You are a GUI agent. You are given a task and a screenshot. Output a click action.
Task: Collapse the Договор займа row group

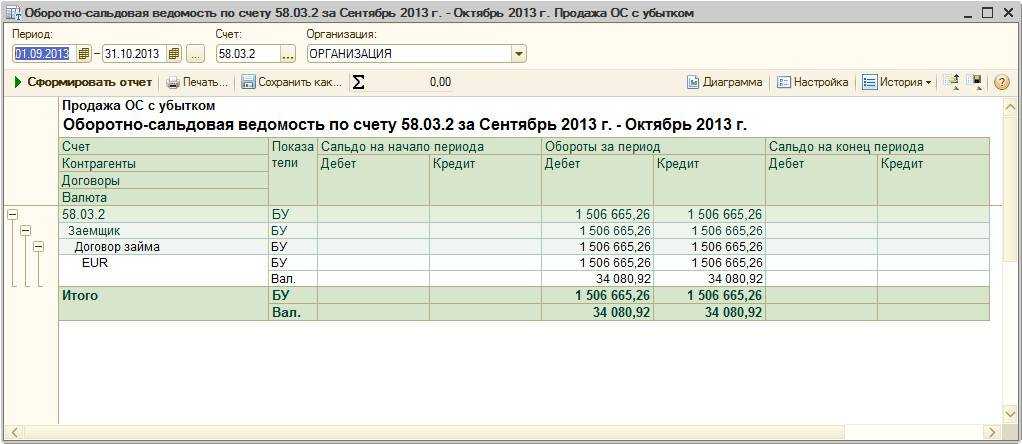pos(38,246)
